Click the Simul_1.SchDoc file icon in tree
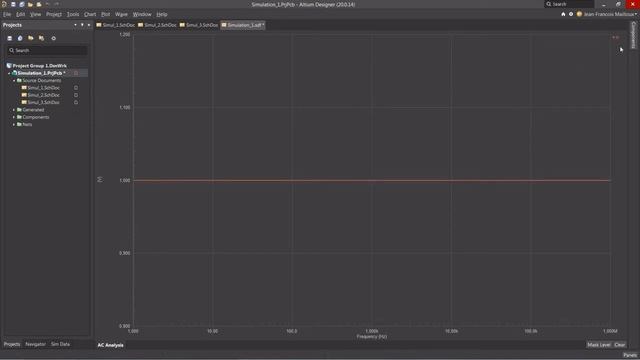 (24, 87)
